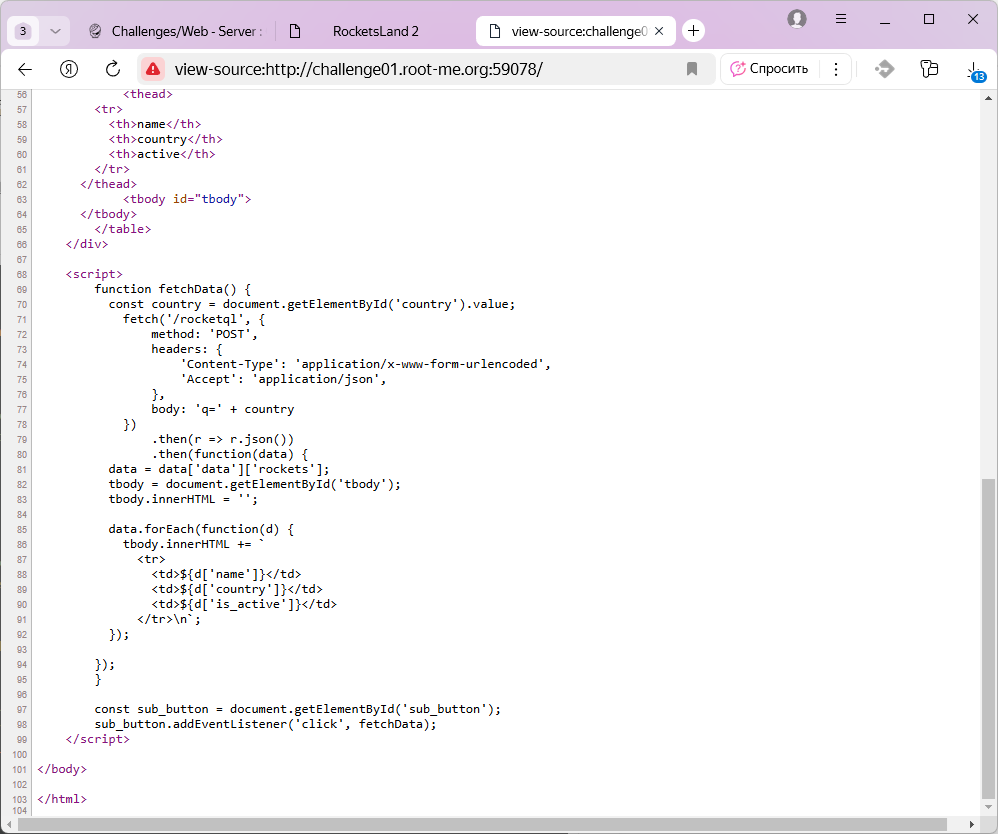Click the red insecure connection warning icon
This screenshot has width=998, height=834.
[153, 69]
